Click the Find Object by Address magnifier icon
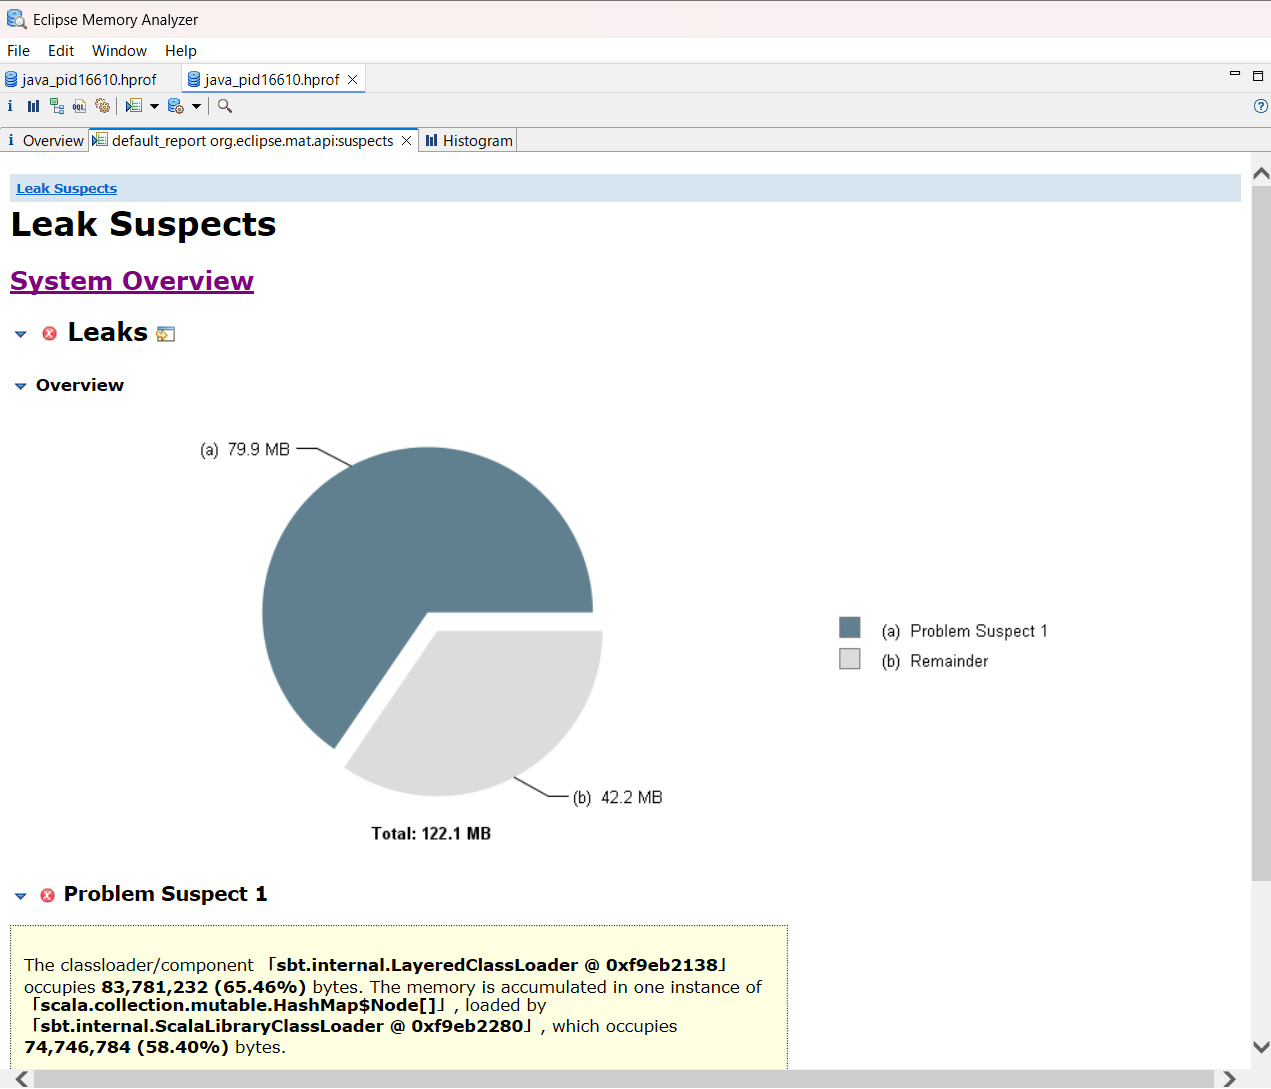Image resolution: width=1271 pixels, height=1089 pixels. 225,106
